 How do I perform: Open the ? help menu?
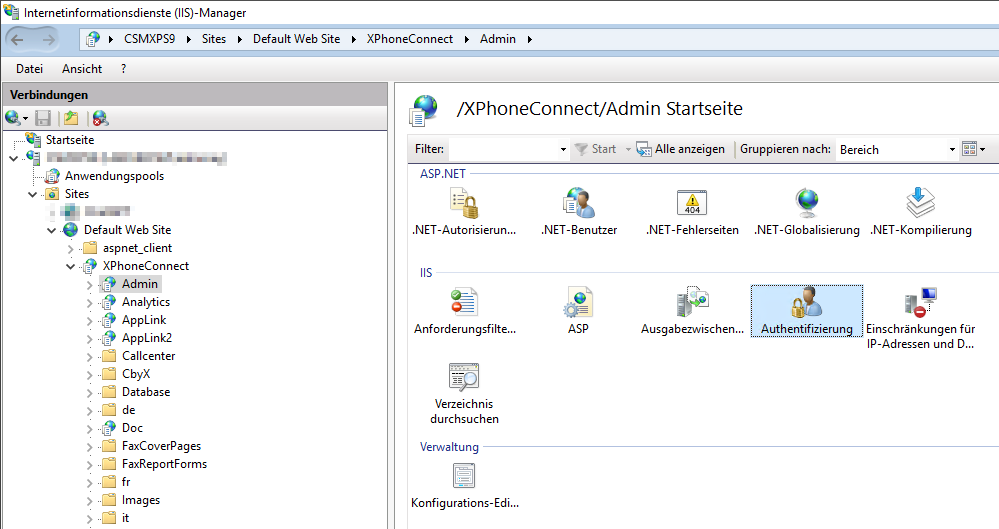(123, 69)
